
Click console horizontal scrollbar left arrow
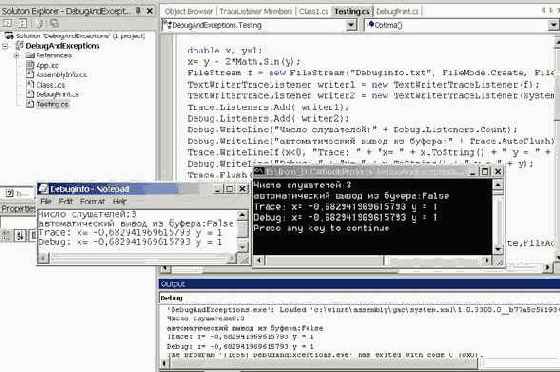pyautogui.click(x=260, y=261)
